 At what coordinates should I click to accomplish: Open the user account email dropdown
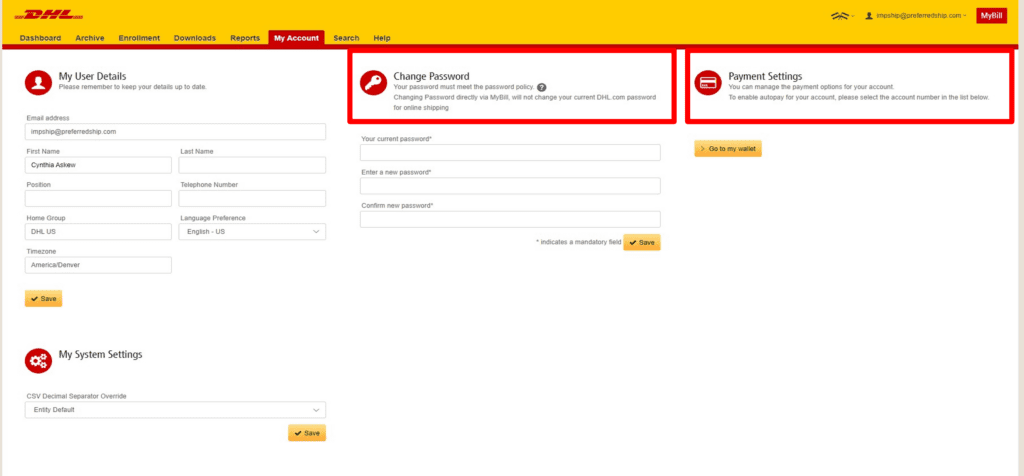(920, 16)
